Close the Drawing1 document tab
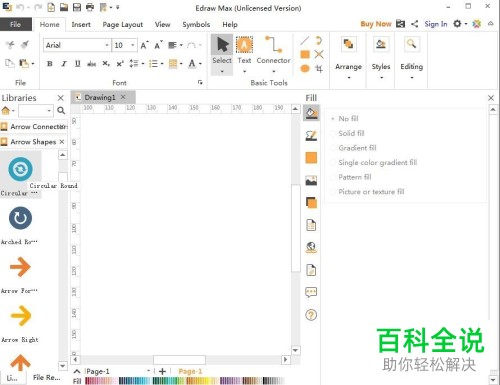This screenshot has height=385, width=500. (x=123, y=97)
